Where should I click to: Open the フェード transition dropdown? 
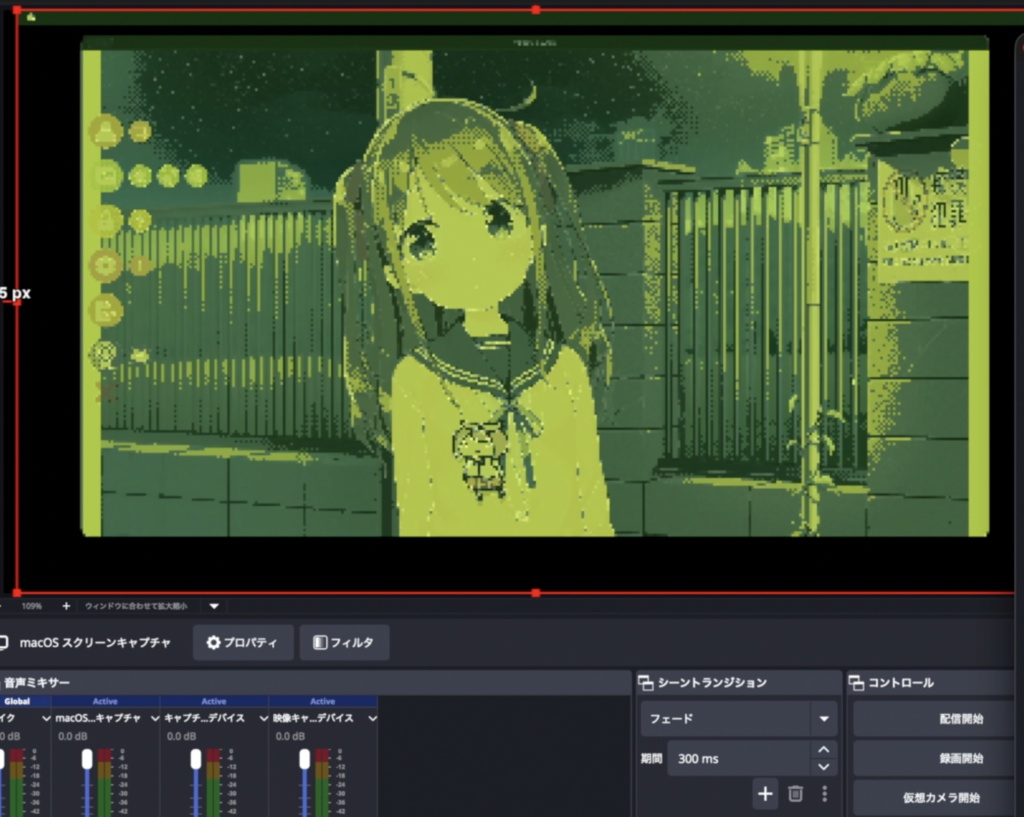(x=738, y=718)
